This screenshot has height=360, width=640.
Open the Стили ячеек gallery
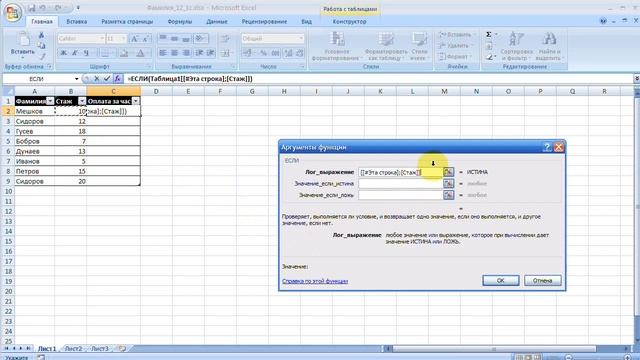[x=419, y=47]
